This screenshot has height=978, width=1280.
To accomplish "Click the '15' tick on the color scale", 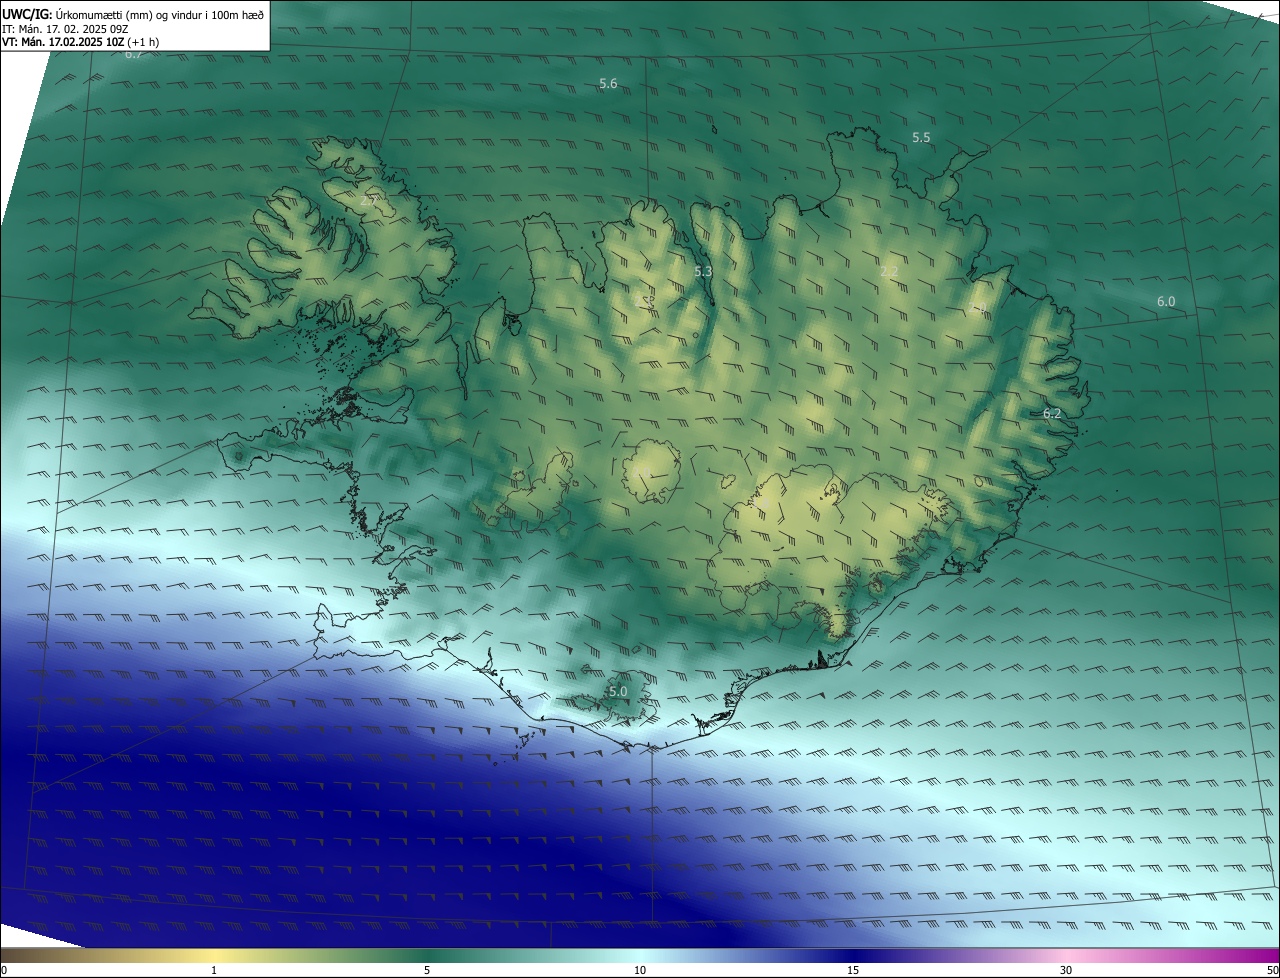I will [853, 970].
